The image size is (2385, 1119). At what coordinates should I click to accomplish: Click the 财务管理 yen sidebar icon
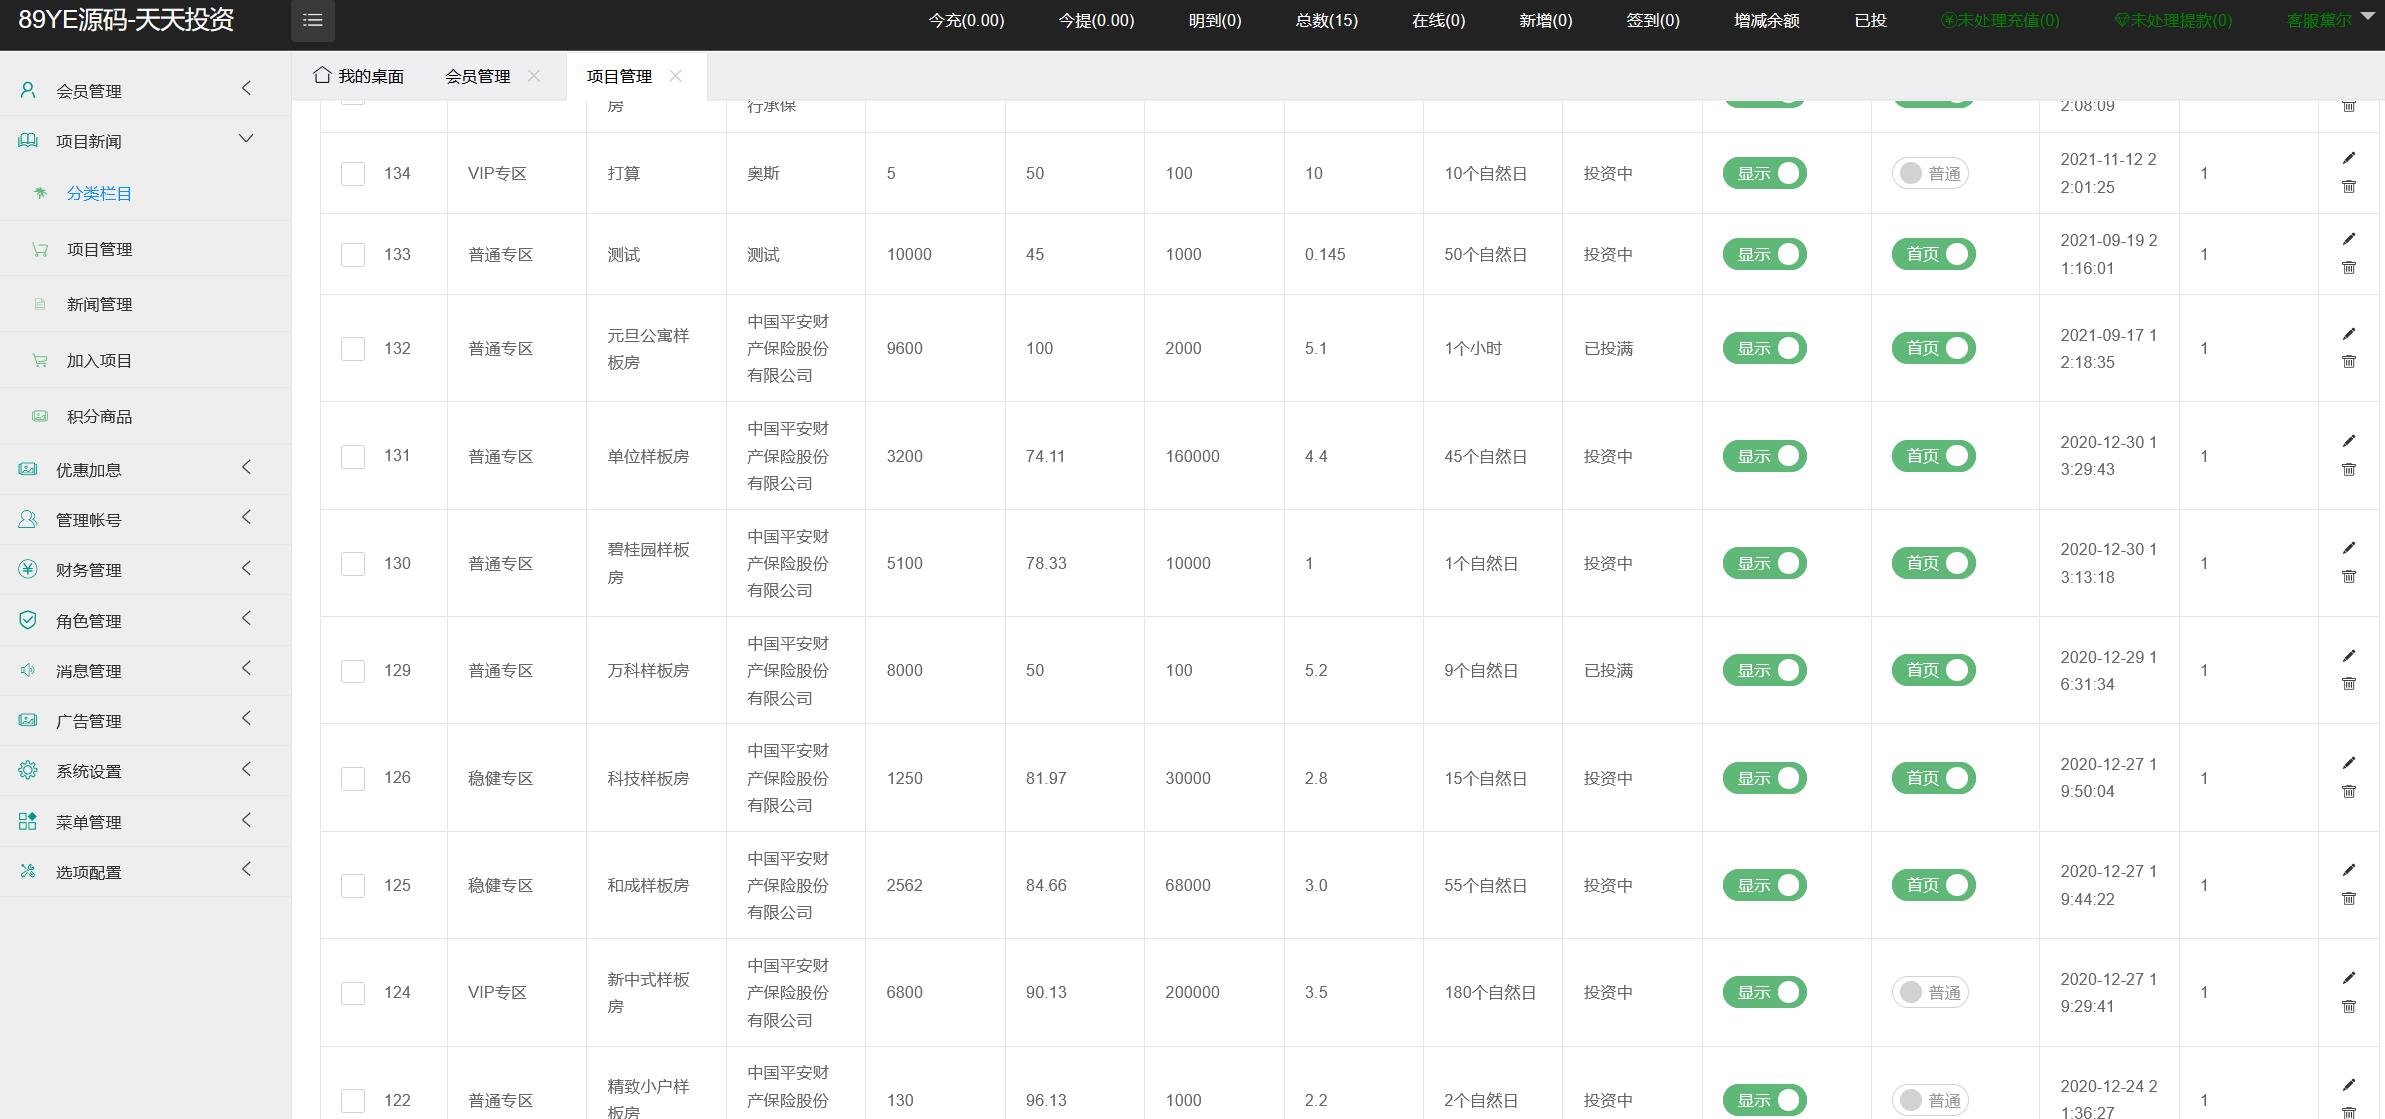(28, 569)
